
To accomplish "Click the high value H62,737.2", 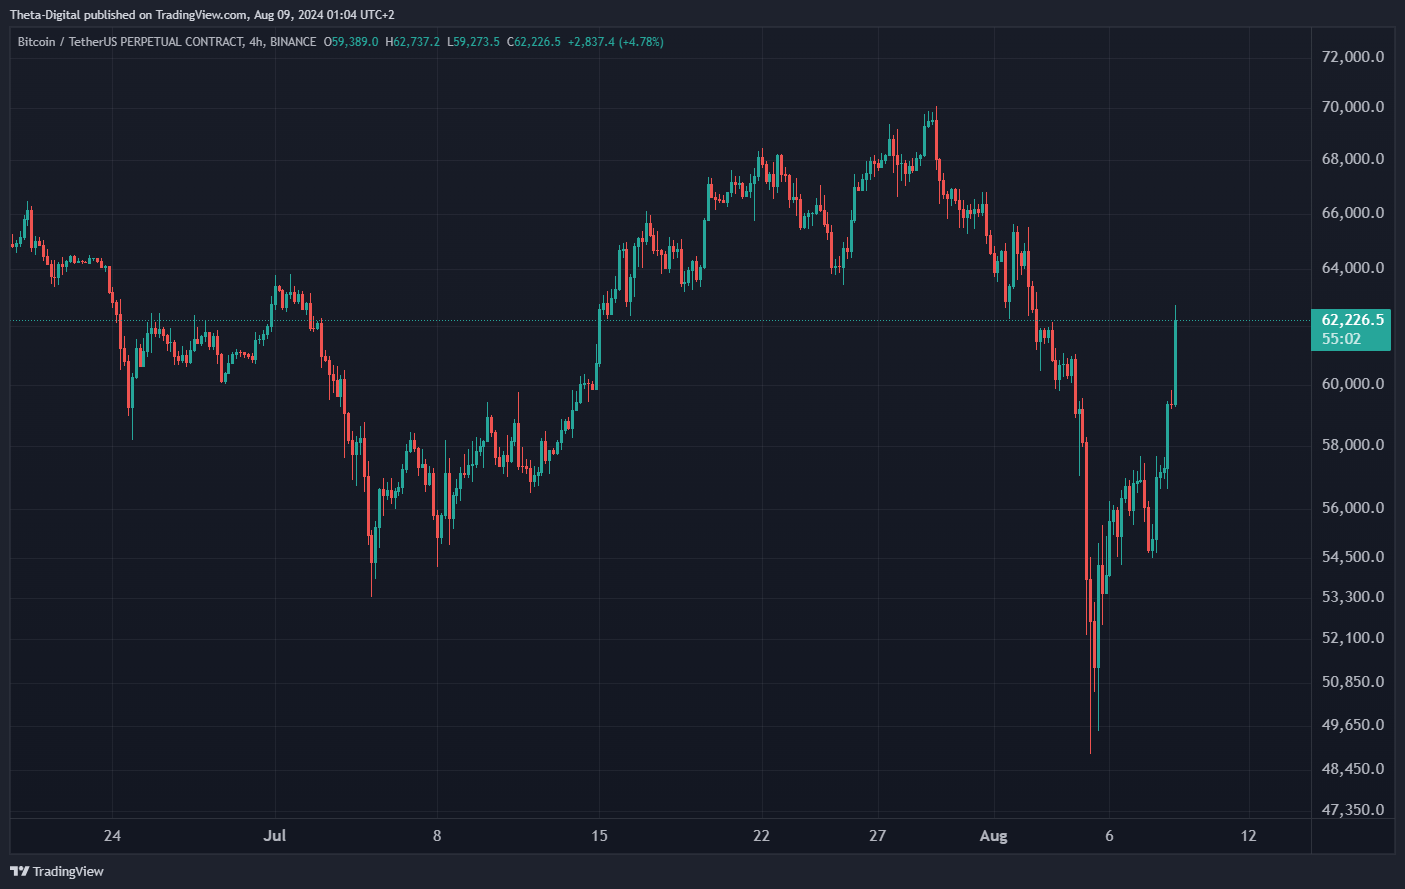I will tap(412, 42).
